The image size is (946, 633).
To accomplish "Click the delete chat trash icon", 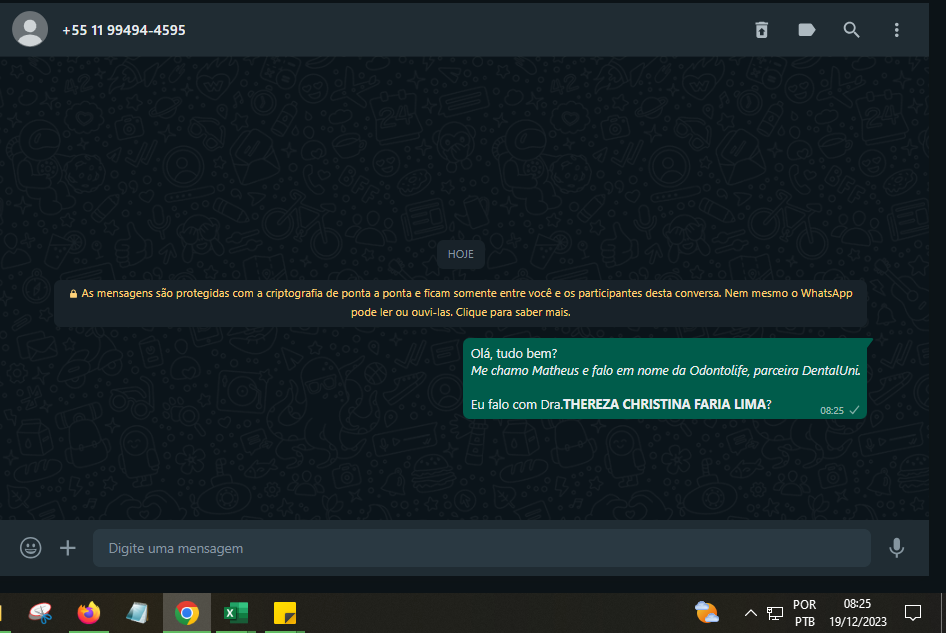I will point(761,30).
